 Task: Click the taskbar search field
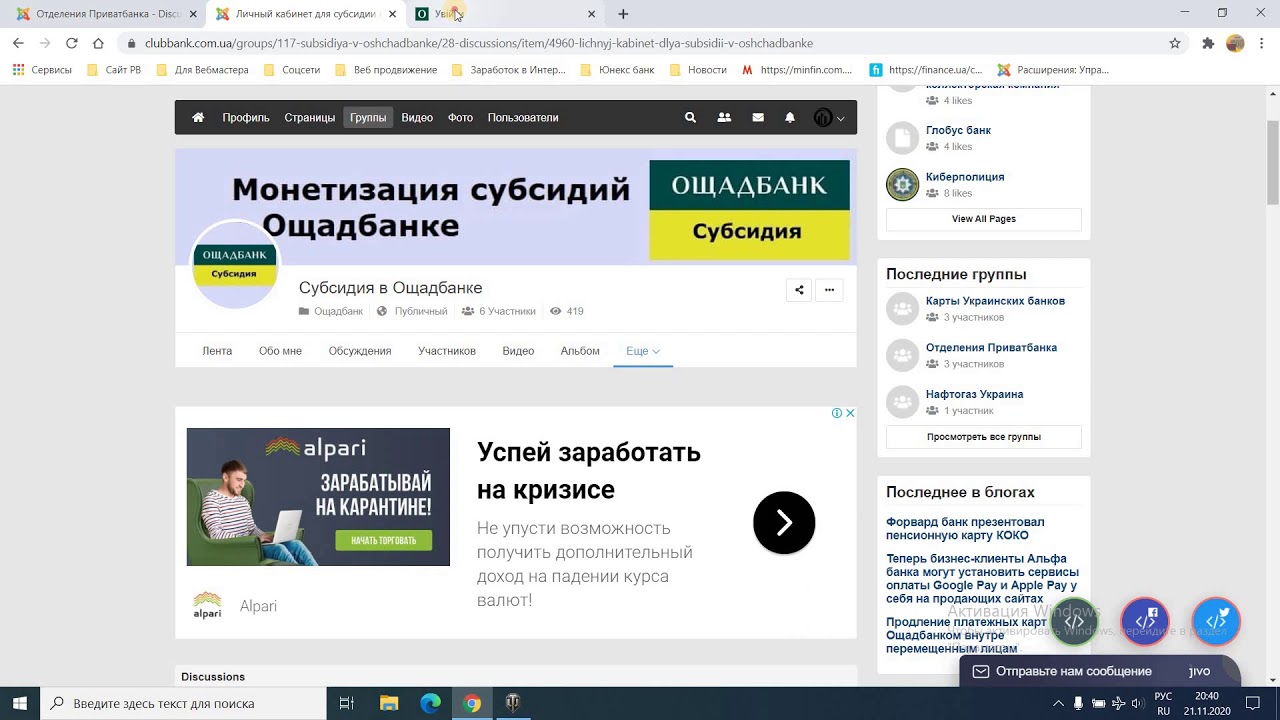184,703
